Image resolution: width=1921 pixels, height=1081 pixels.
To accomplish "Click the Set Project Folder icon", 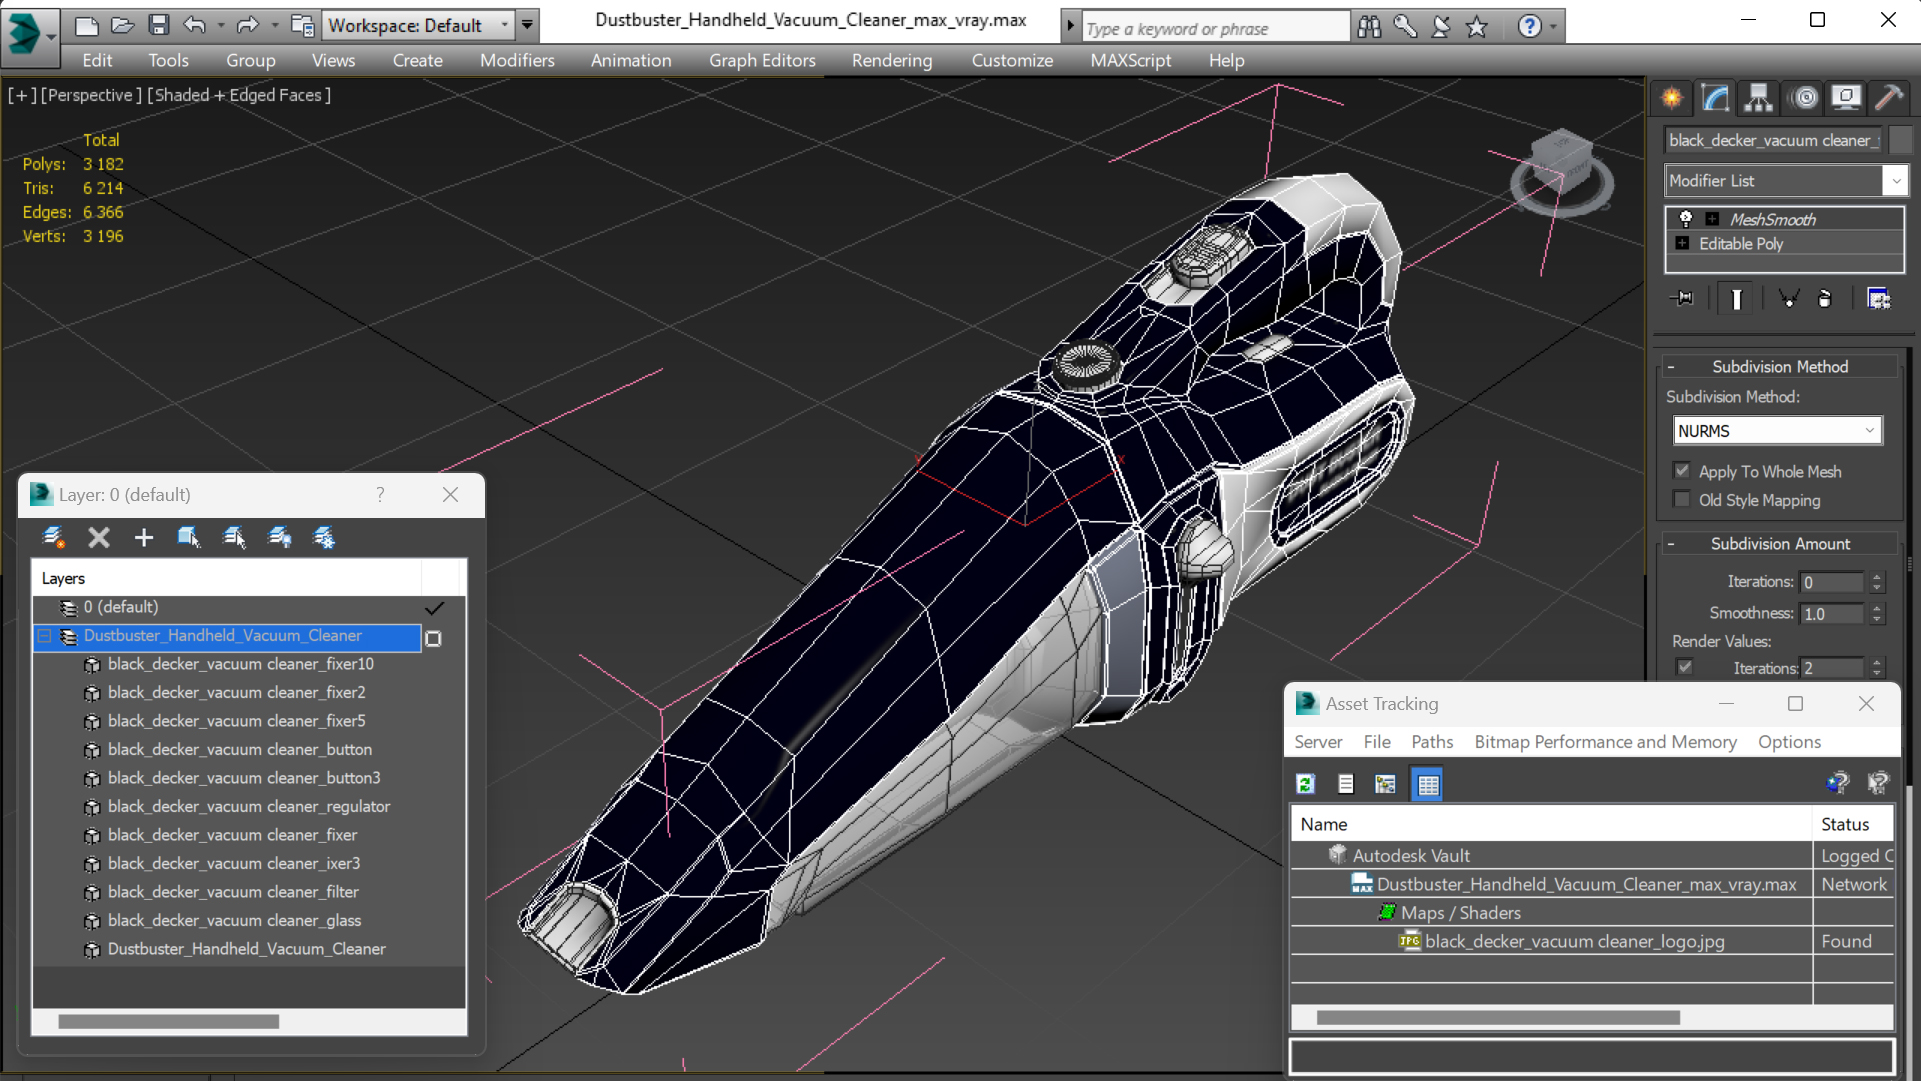I will pyautogui.click(x=302, y=25).
